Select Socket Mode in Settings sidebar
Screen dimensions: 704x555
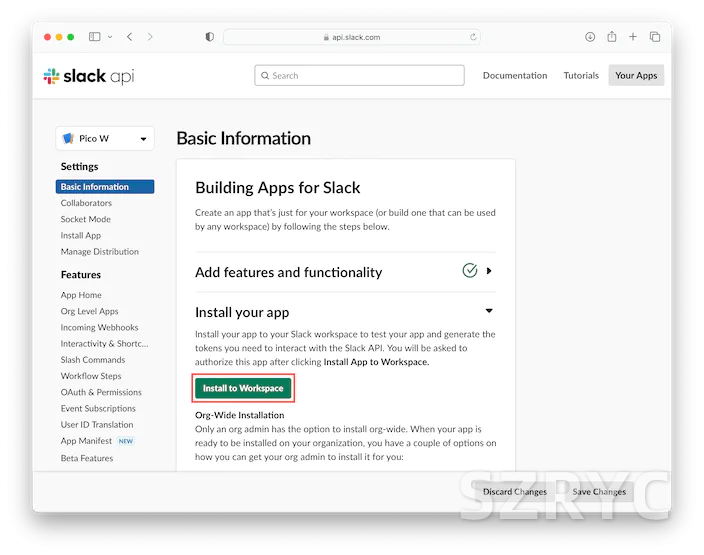tap(86, 219)
